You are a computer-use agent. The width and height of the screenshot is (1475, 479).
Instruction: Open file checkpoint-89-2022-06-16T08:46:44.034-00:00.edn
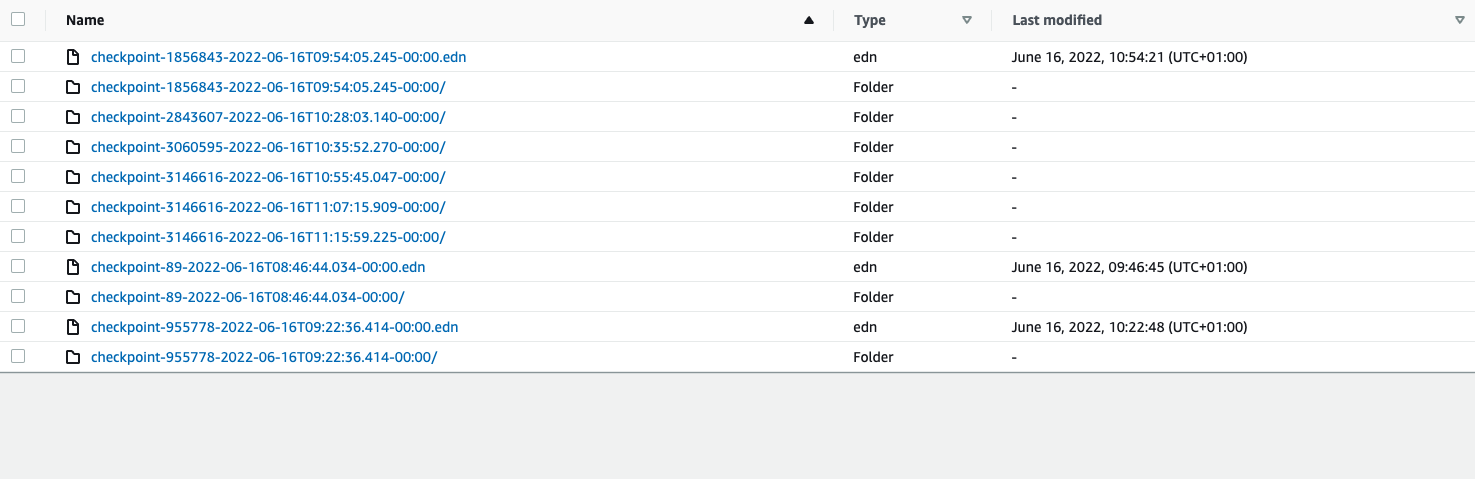258,267
